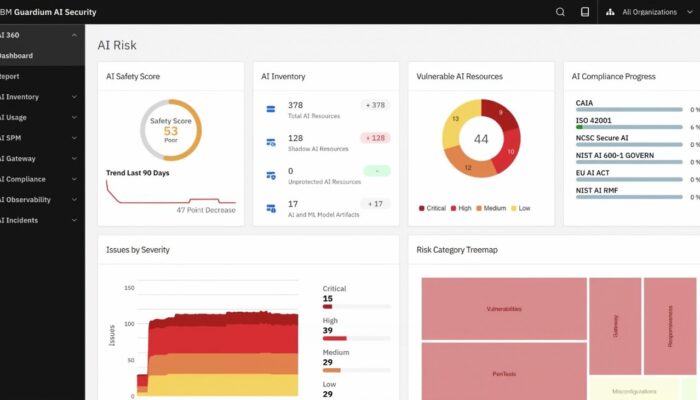
Task: Click the PenTests treemap tile
Action: click(504, 371)
